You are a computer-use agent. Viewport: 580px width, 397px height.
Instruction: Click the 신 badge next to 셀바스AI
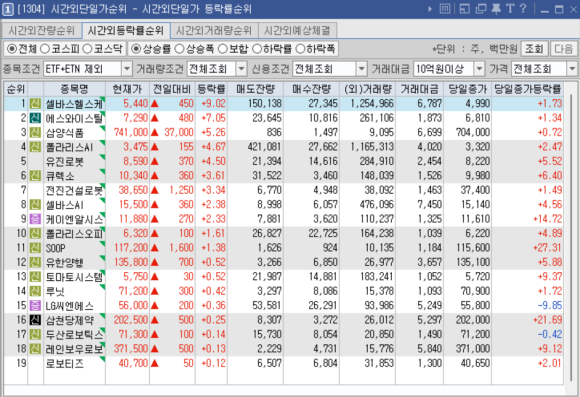click(x=35, y=205)
